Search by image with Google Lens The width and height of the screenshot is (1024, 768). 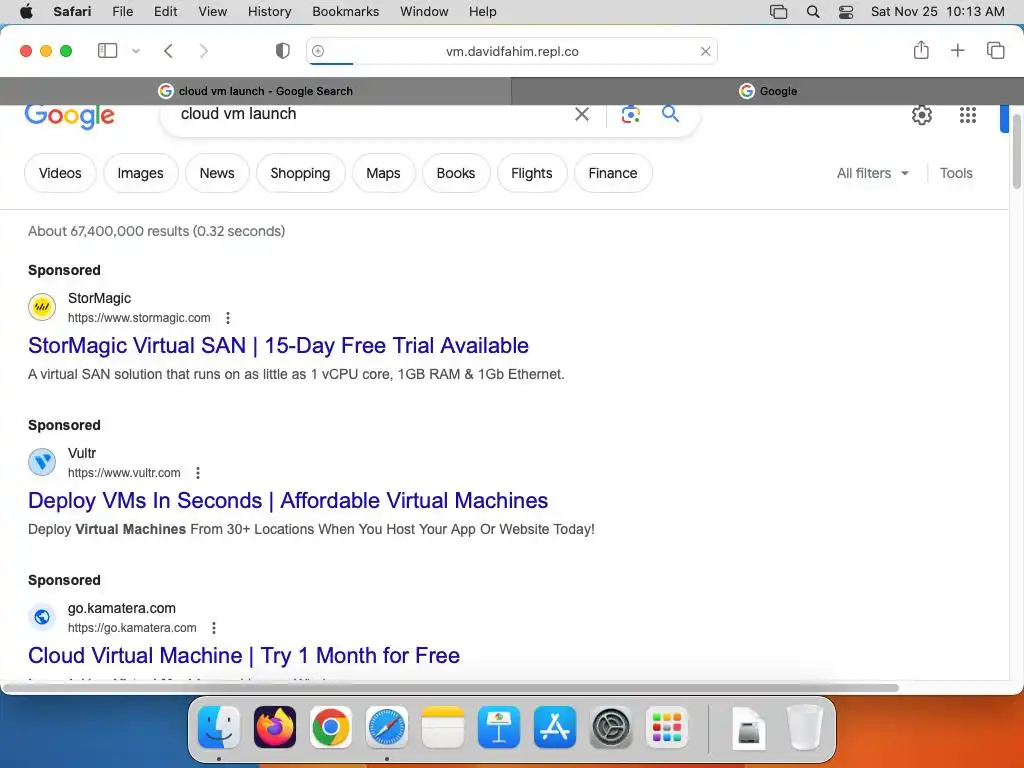(x=630, y=114)
